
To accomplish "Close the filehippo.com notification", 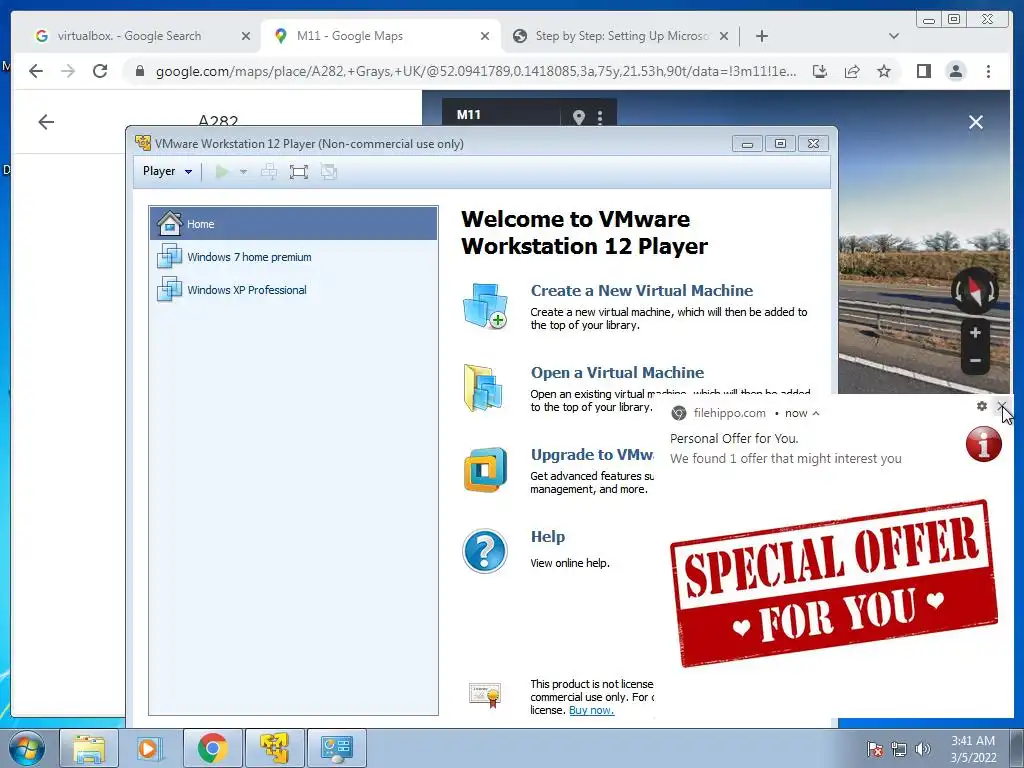I will tap(1002, 406).
